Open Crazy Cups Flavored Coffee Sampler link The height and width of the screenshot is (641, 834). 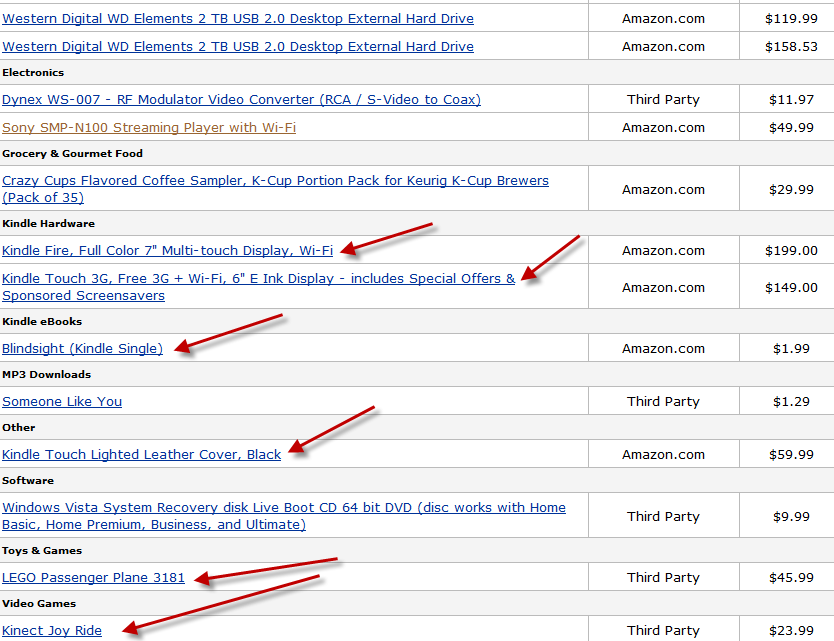275,181
